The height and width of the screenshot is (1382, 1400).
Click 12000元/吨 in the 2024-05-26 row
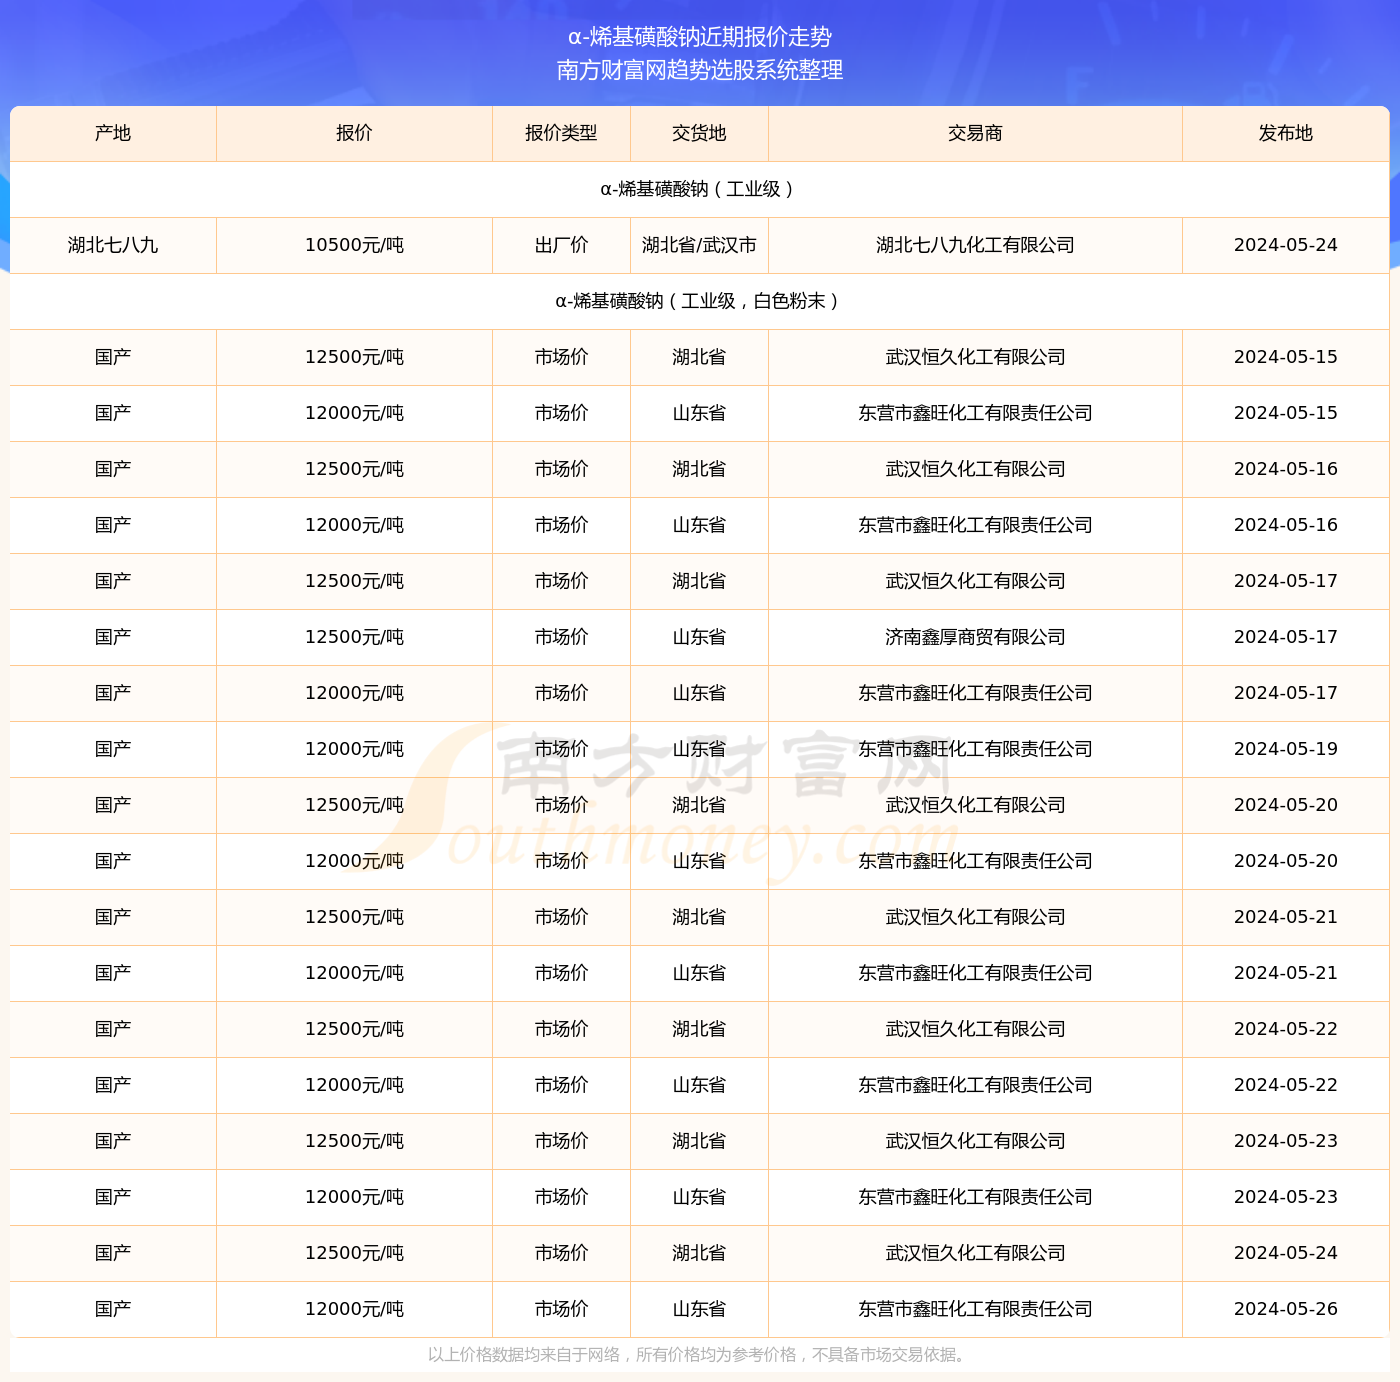pyautogui.click(x=354, y=1309)
